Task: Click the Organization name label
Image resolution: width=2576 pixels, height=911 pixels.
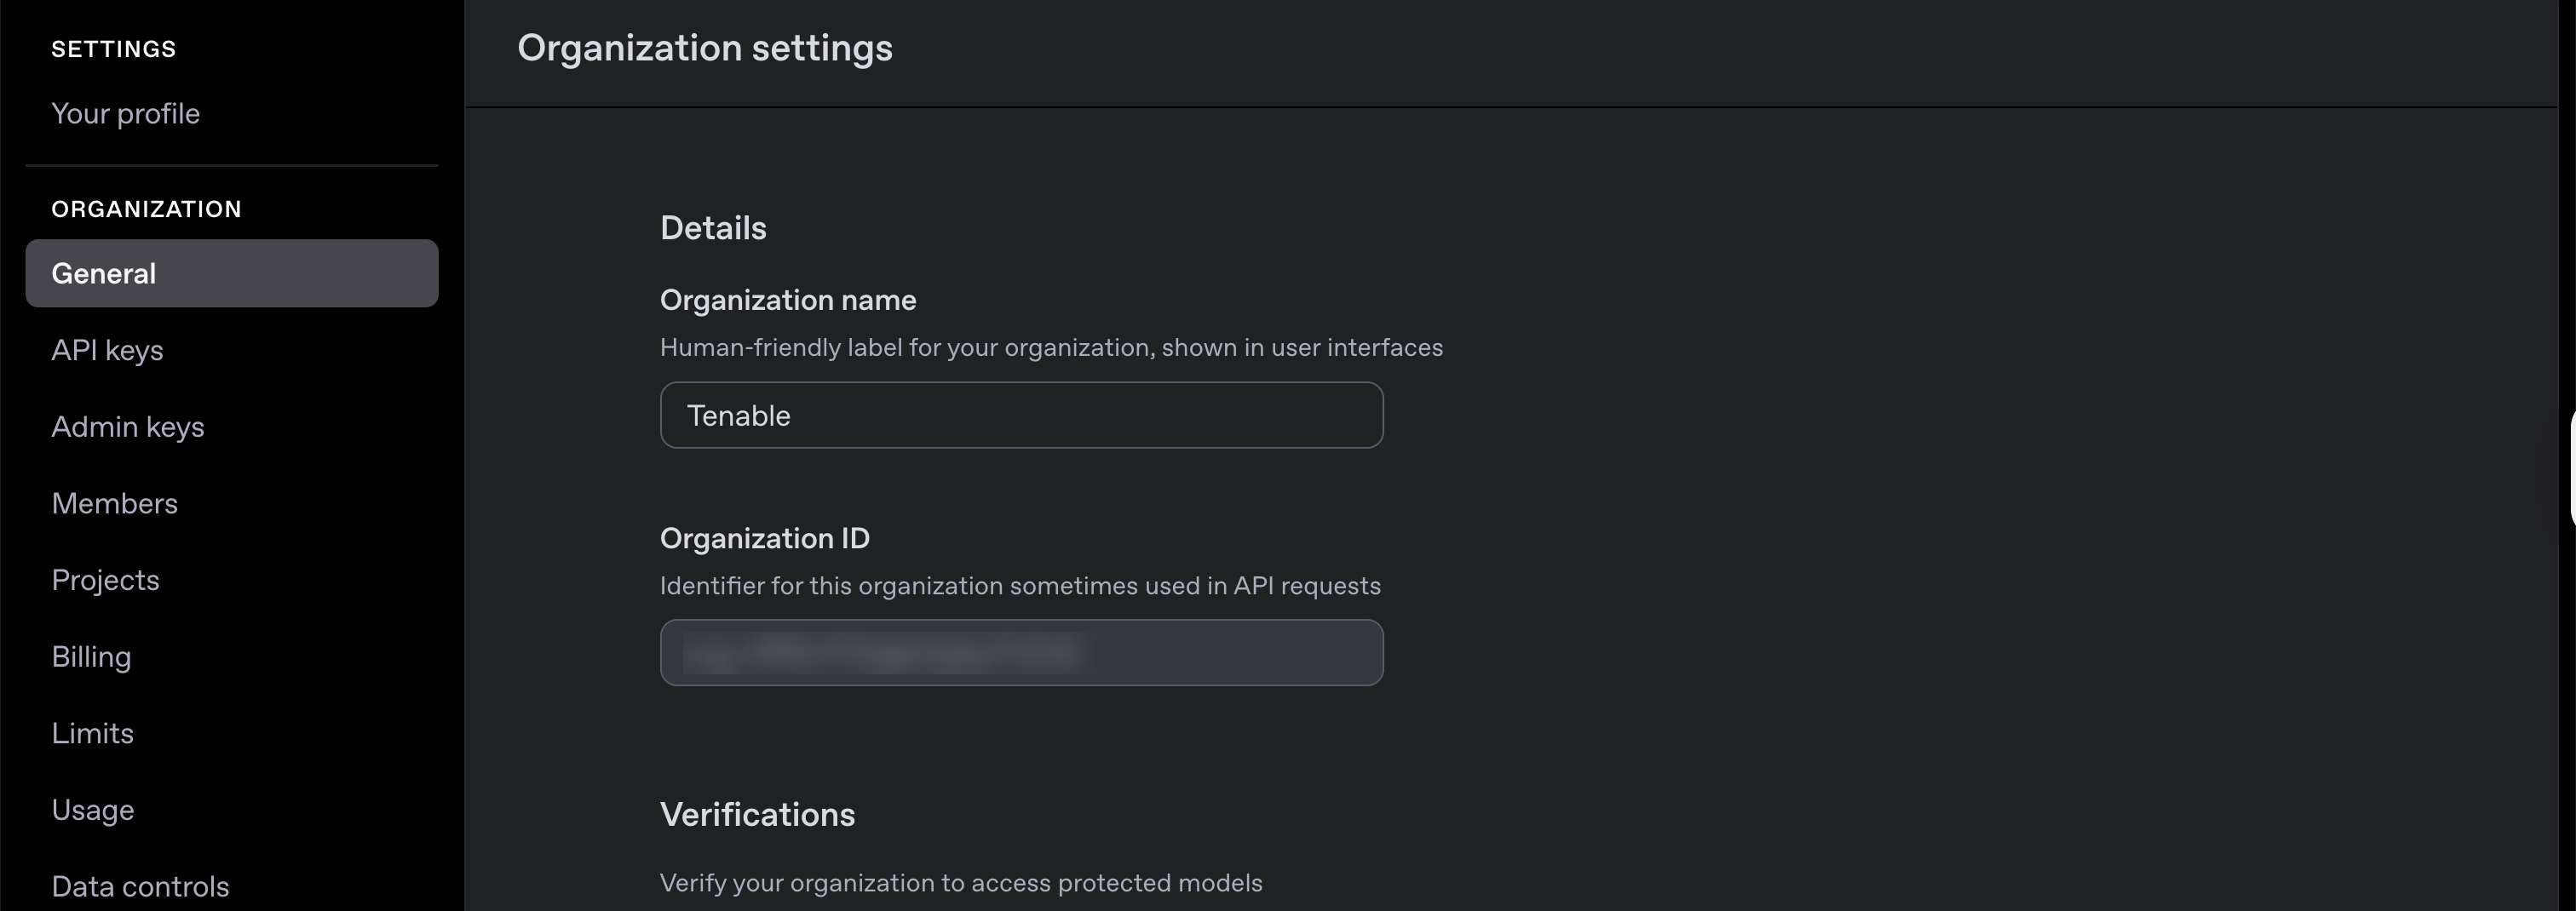Action: point(787,300)
